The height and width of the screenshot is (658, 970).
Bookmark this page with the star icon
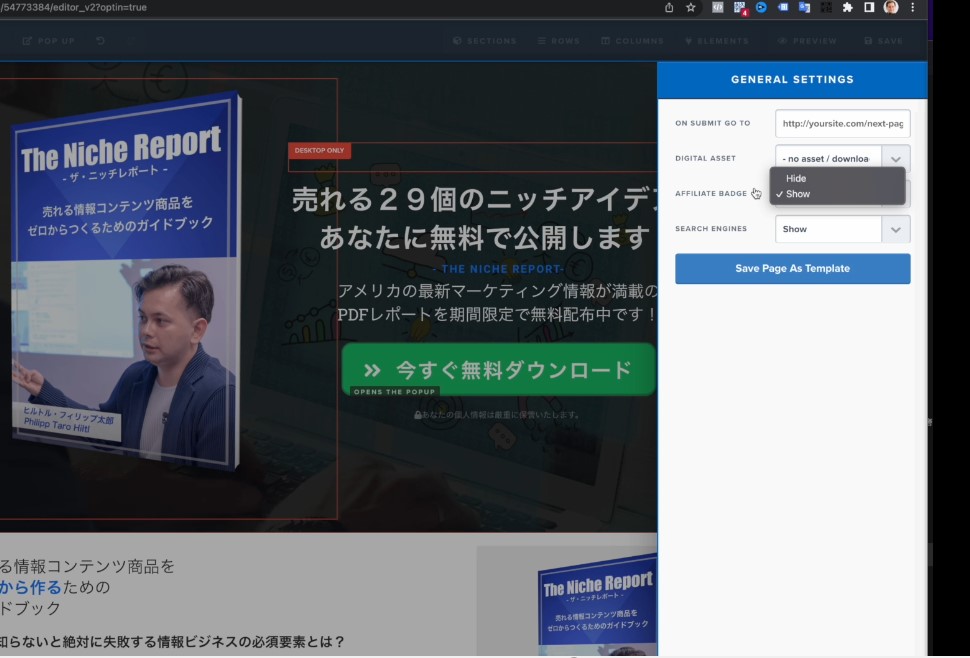690,7
